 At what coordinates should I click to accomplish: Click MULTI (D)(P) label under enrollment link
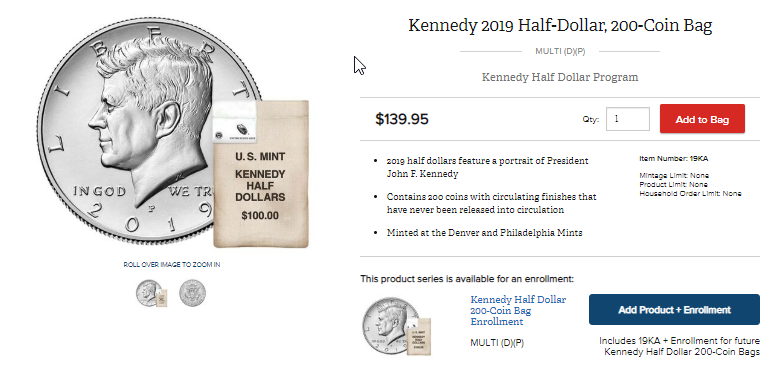click(497, 343)
